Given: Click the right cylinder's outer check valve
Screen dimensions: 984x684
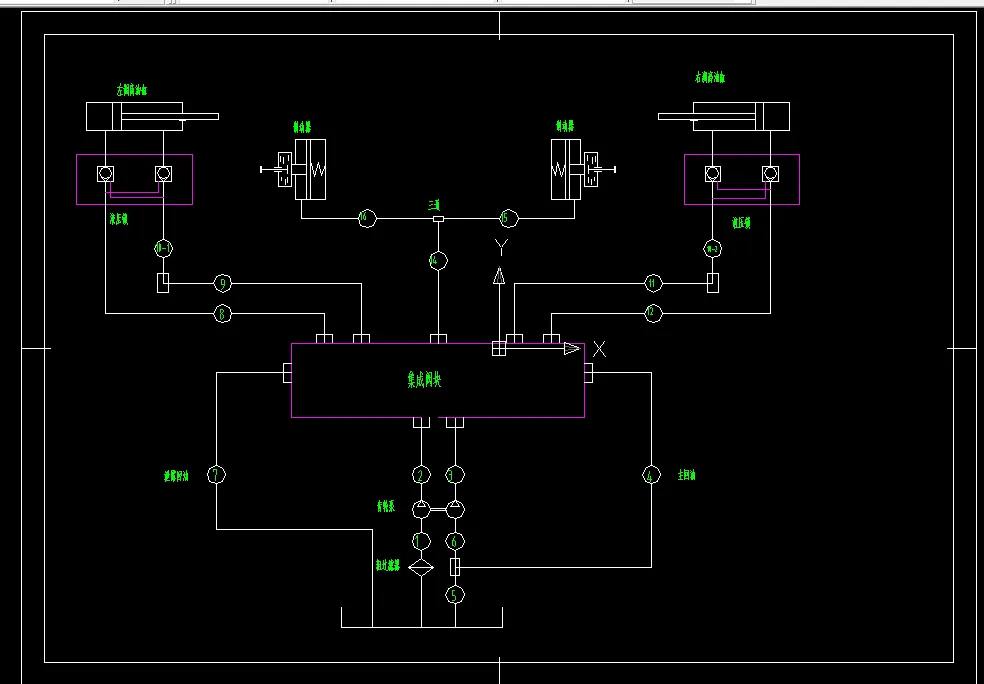Looking at the screenshot, I should 770,174.
